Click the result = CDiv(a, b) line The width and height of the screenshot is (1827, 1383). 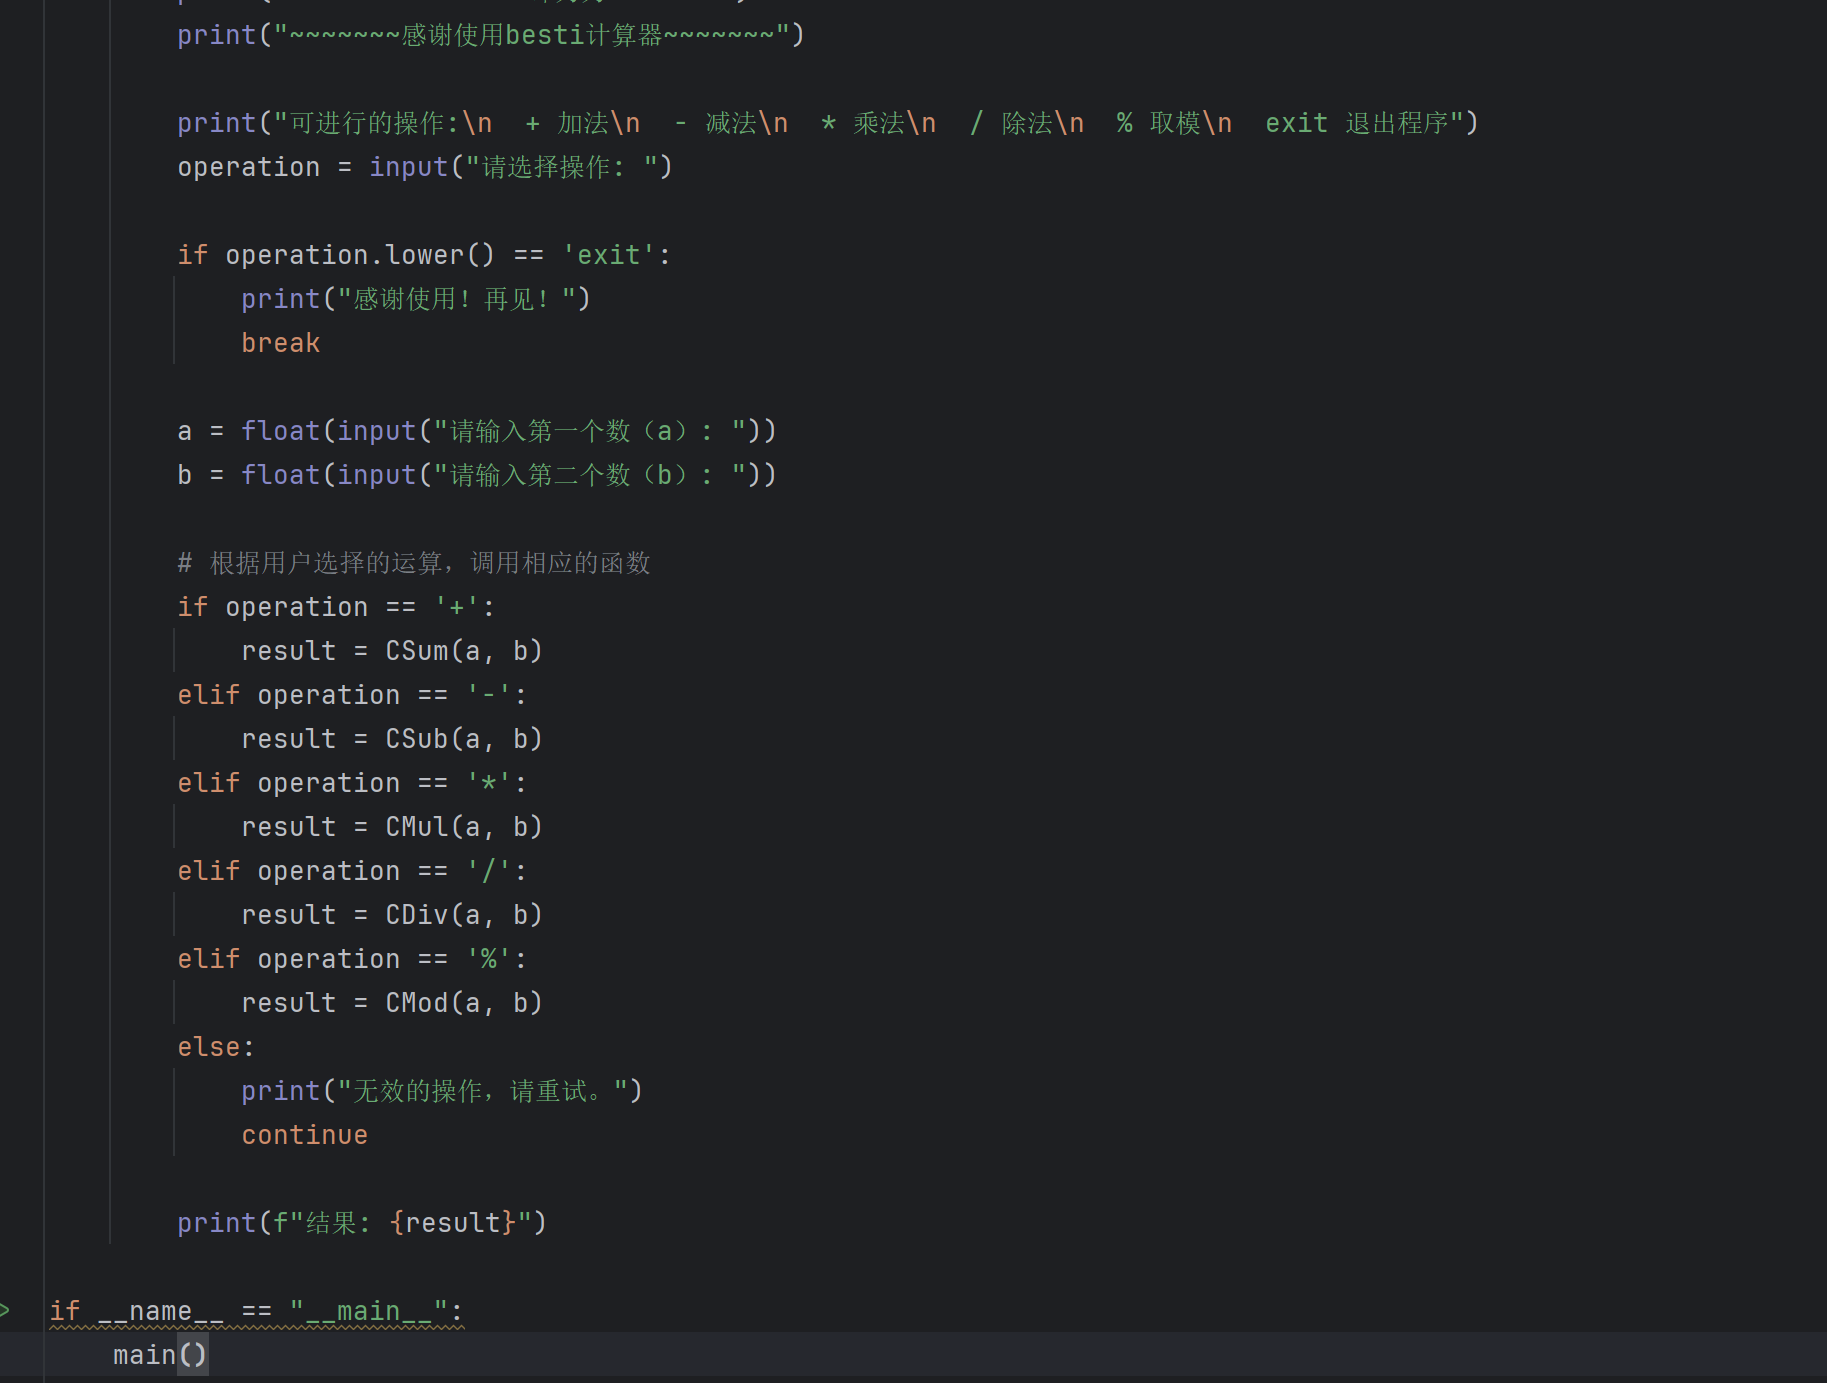tap(392, 915)
